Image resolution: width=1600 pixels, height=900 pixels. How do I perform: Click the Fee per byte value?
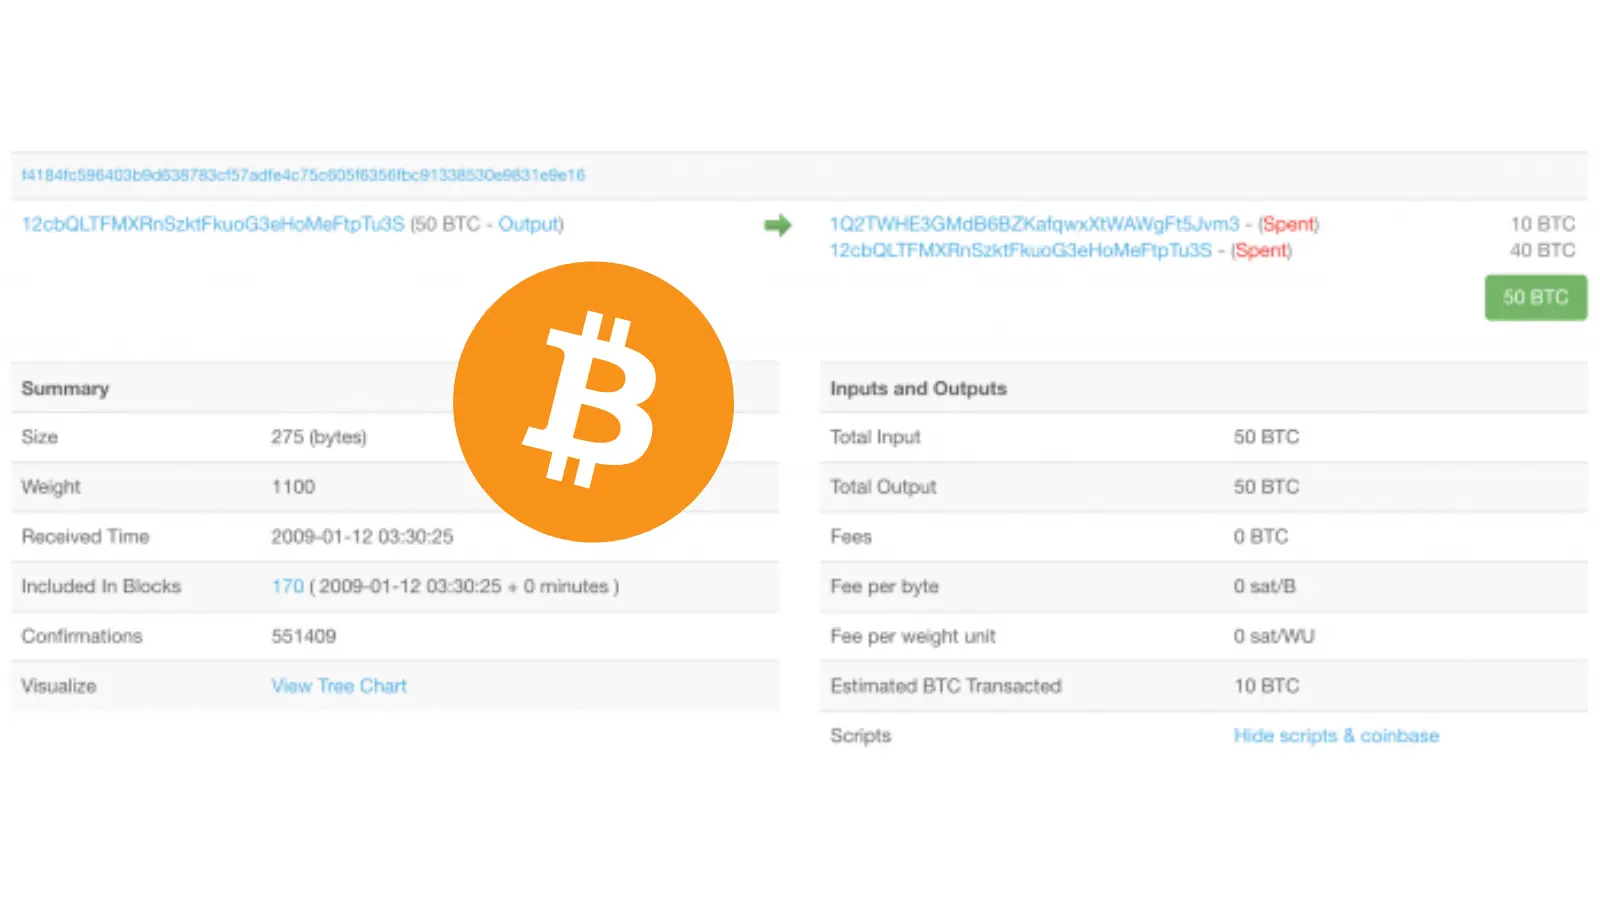(1264, 586)
